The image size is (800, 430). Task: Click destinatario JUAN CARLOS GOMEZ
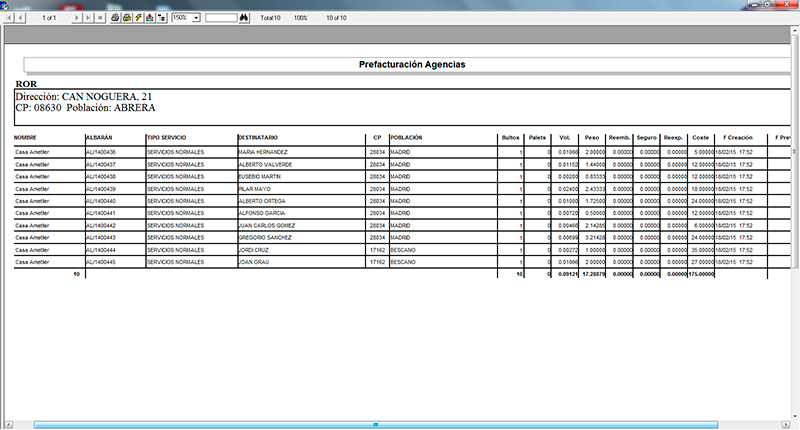click(x=267, y=225)
